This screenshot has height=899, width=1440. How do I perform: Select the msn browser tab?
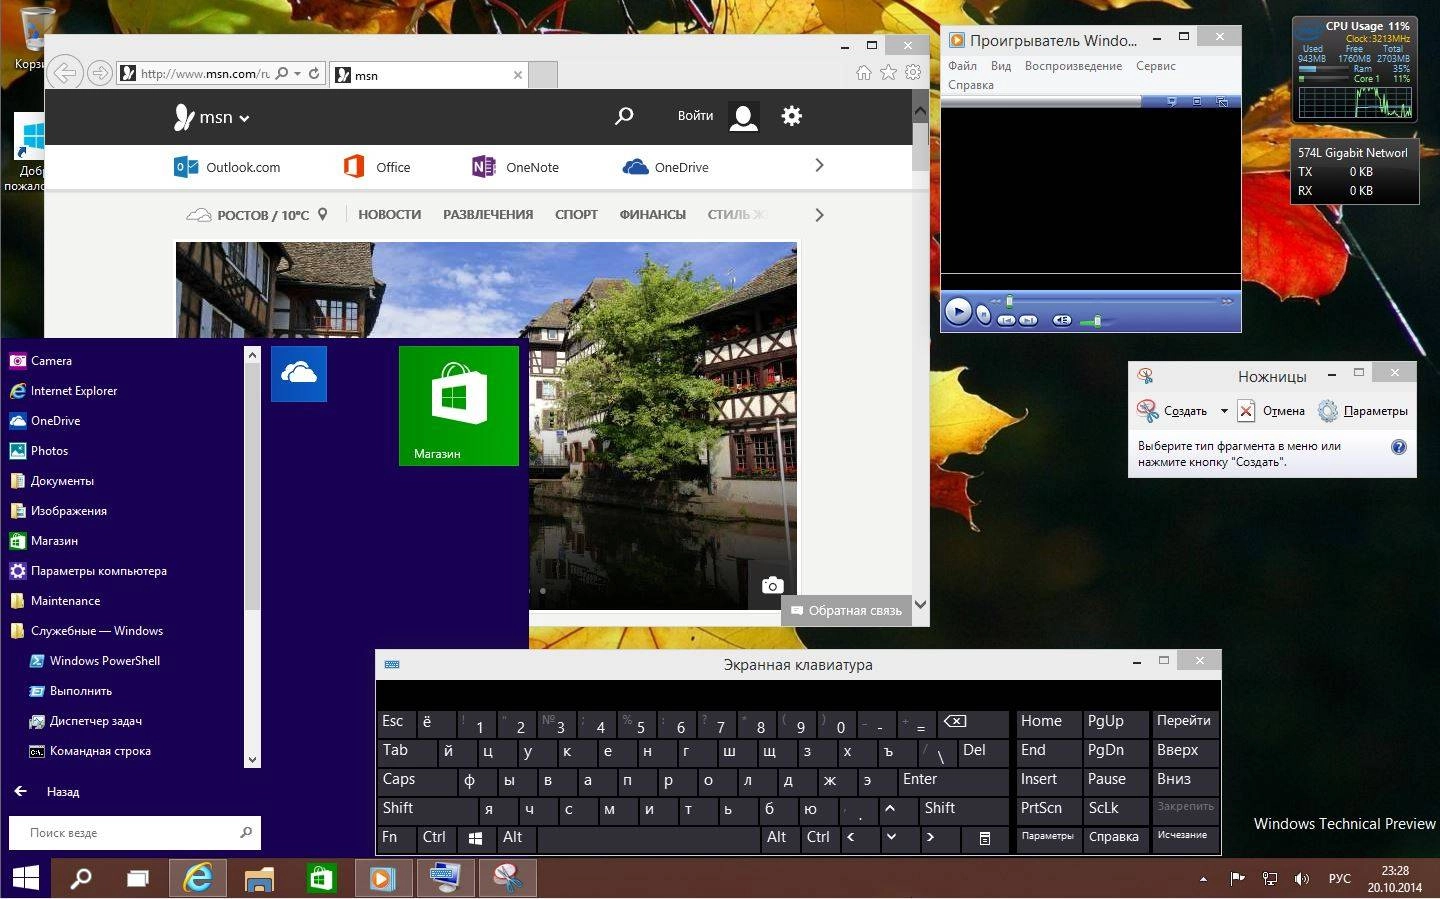pyautogui.click(x=429, y=75)
